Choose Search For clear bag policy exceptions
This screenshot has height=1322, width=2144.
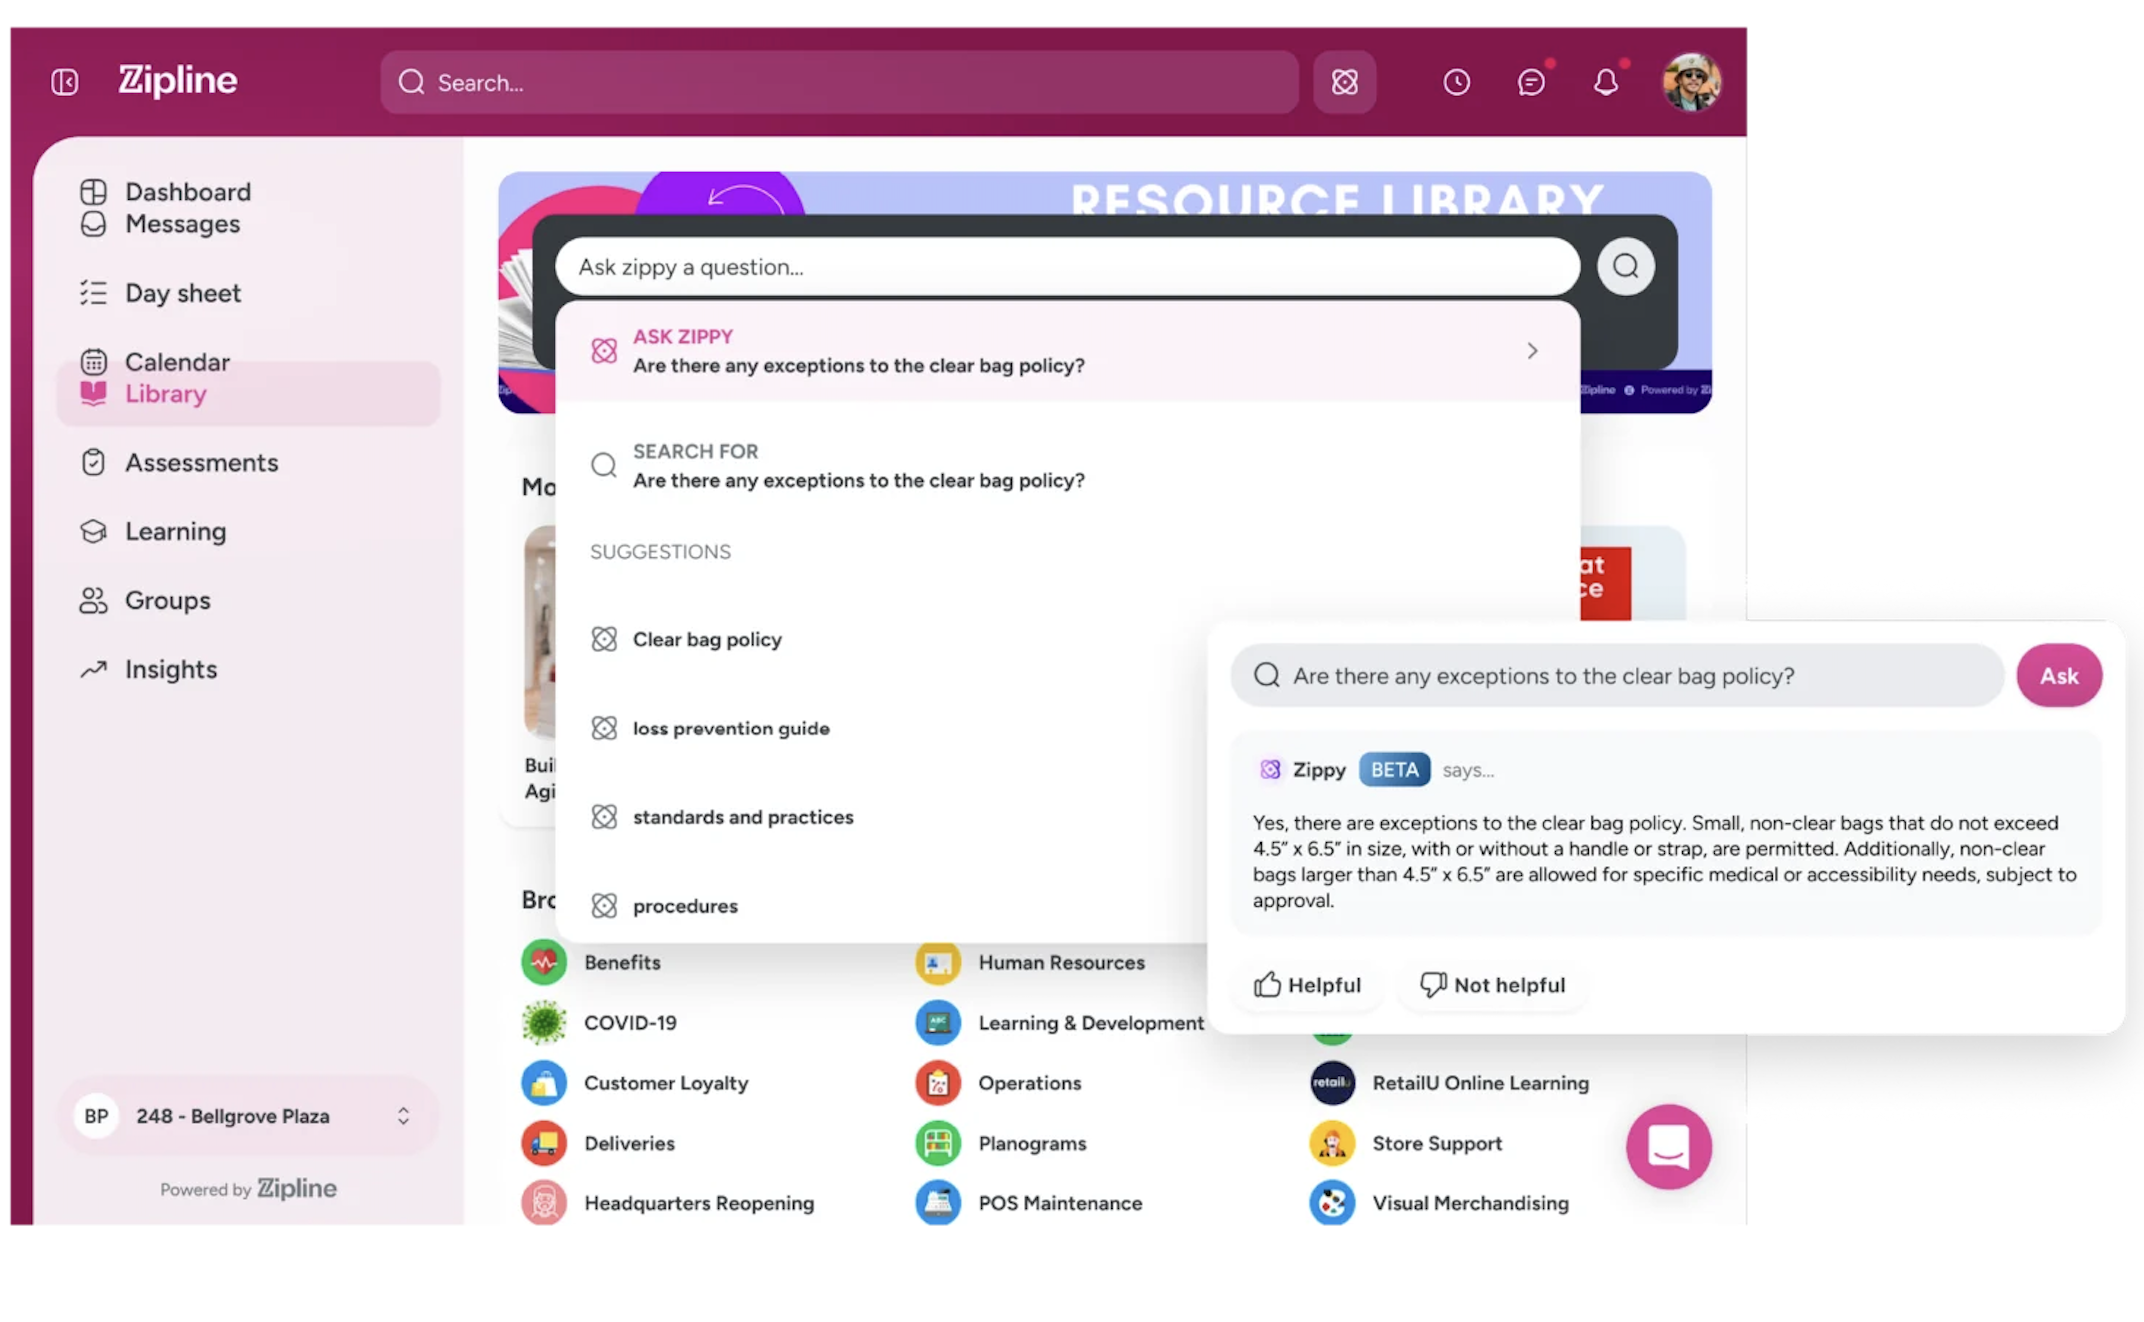[x=857, y=466]
